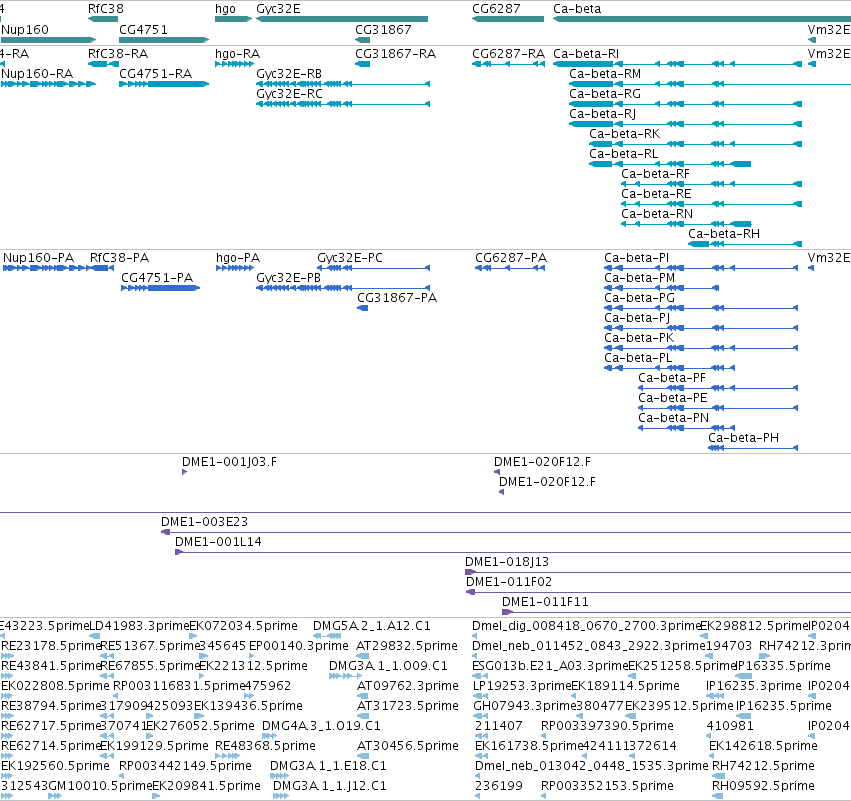Click EST label AT09762.3prime
Image resolution: width=851 pixels, height=801 pixels.
(x=408, y=686)
